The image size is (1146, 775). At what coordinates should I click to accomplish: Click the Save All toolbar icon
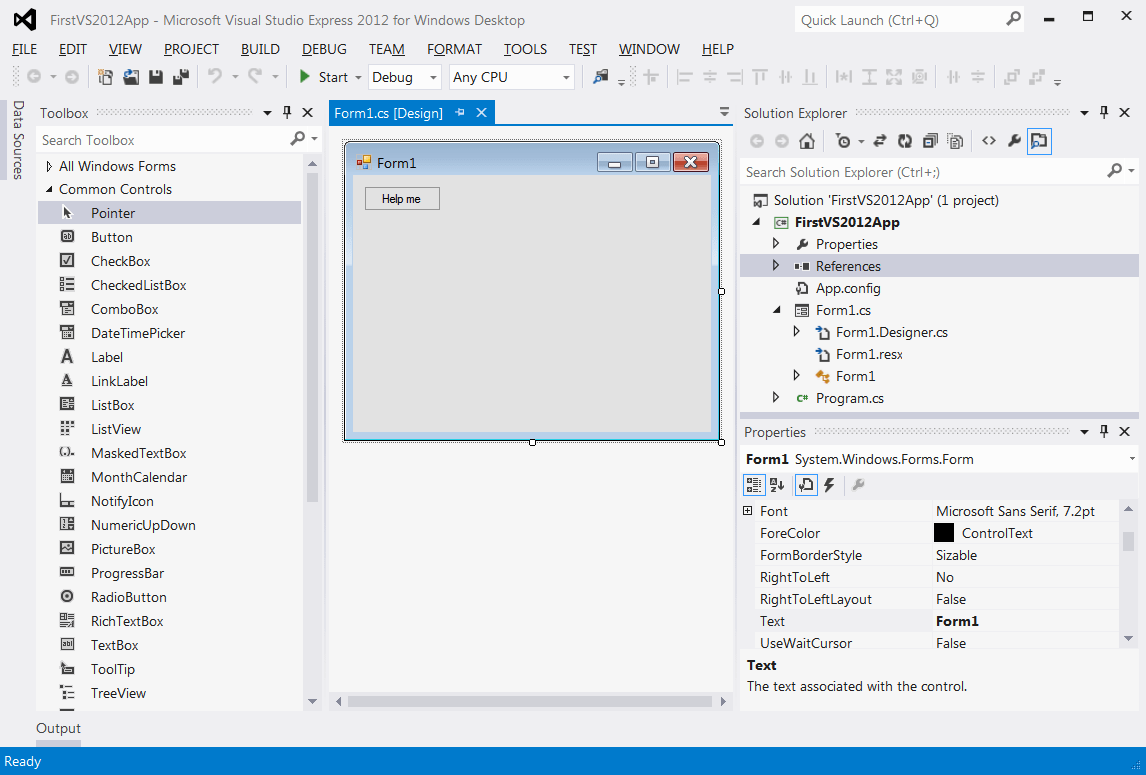click(181, 77)
